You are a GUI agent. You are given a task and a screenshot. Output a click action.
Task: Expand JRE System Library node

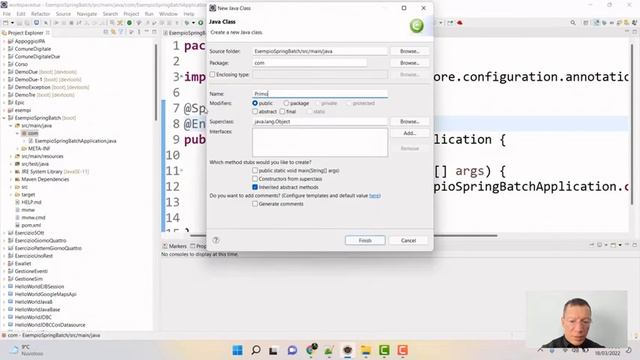tap(11, 171)
